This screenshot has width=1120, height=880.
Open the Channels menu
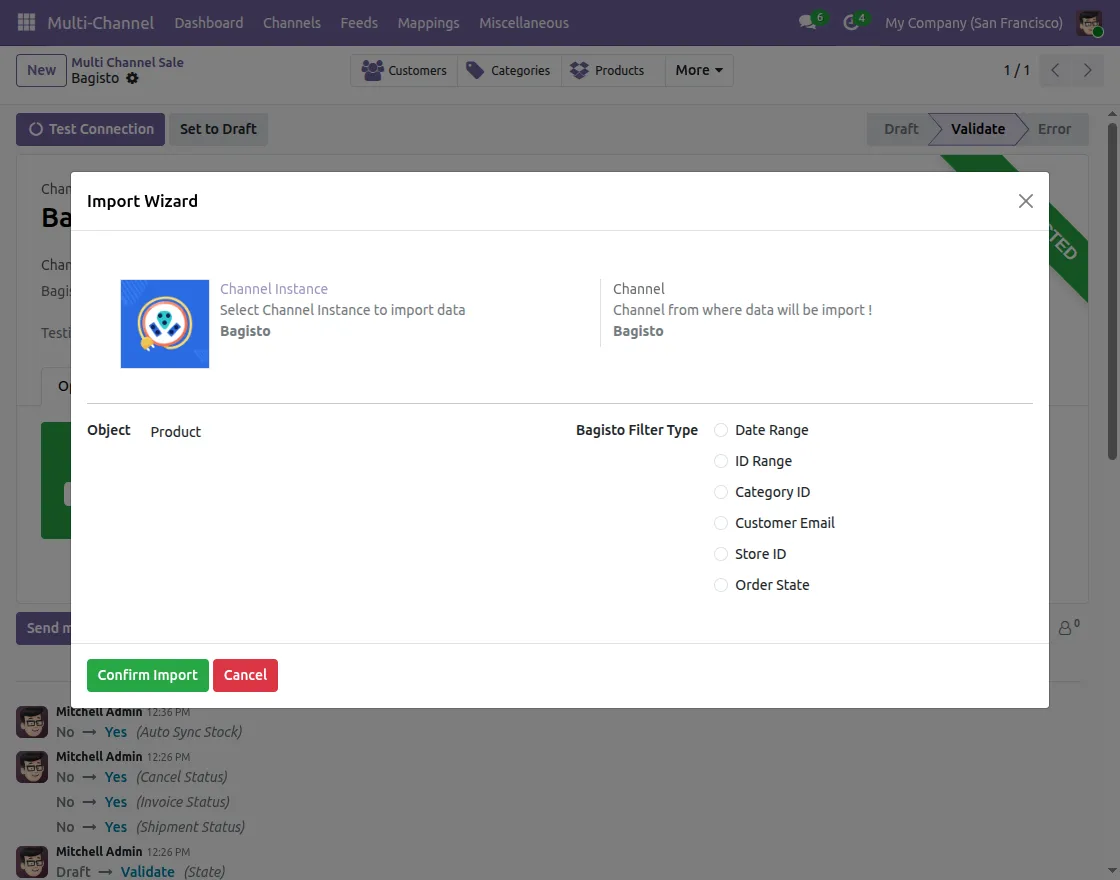coord(291,23)
